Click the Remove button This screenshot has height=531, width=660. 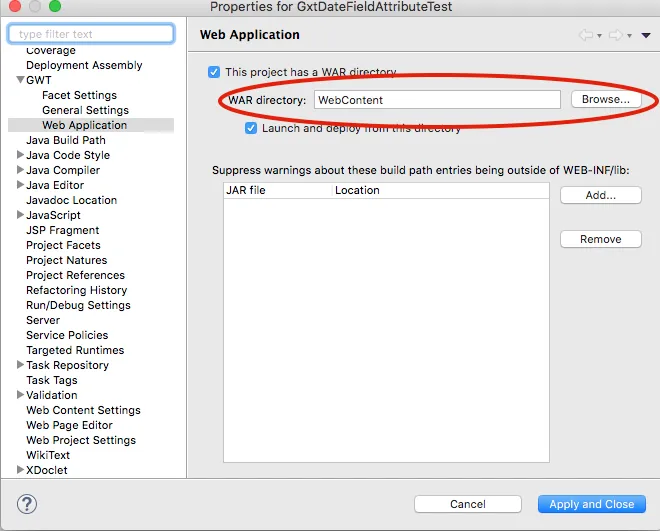[x=601, y=239]
